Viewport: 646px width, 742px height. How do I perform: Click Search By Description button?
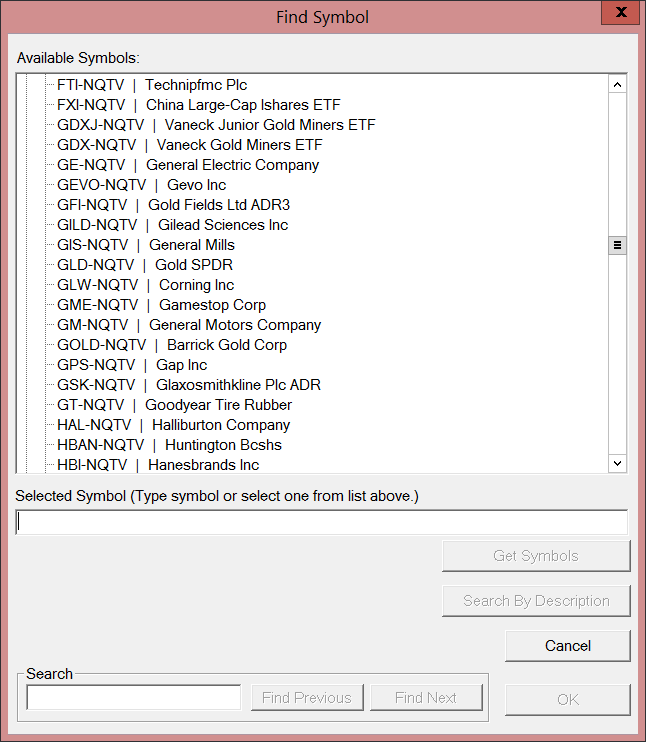[x=536, y=601]
